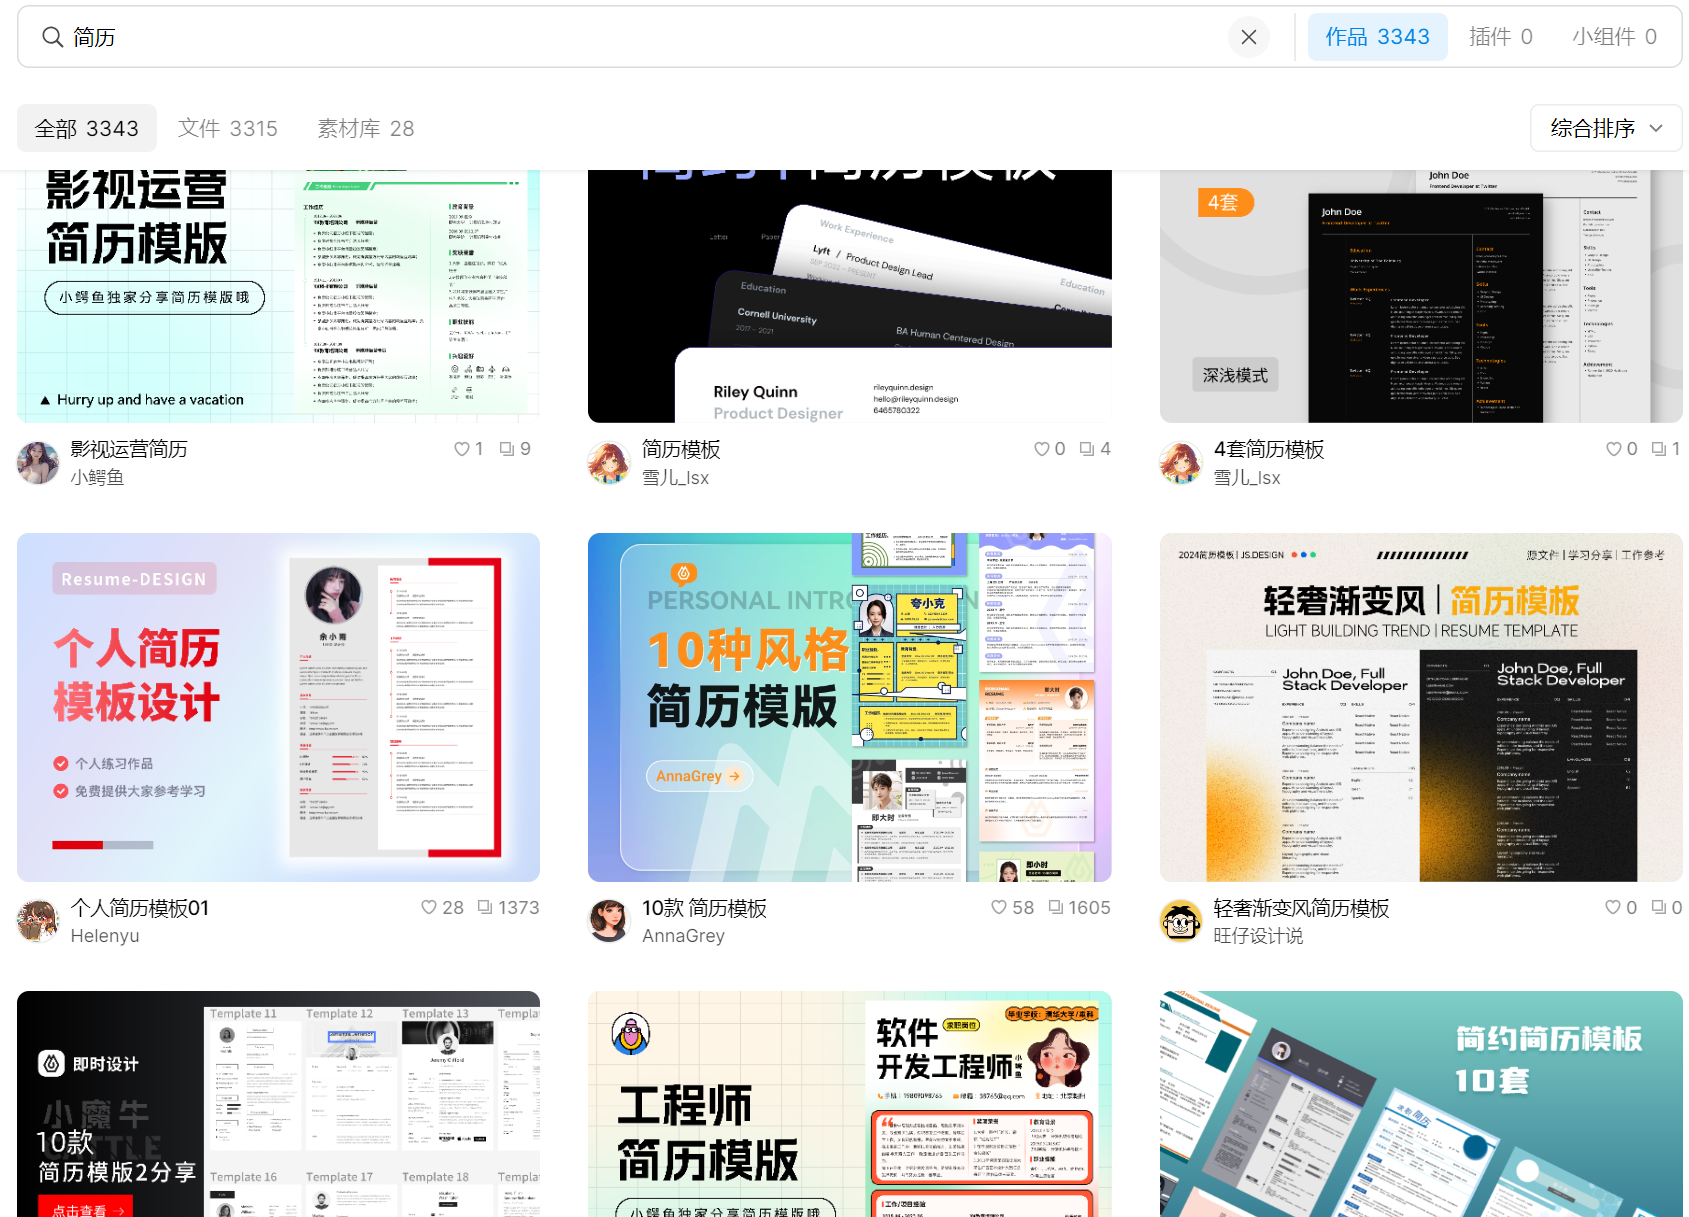Click copy icon showing 1373

pos(485,907)
